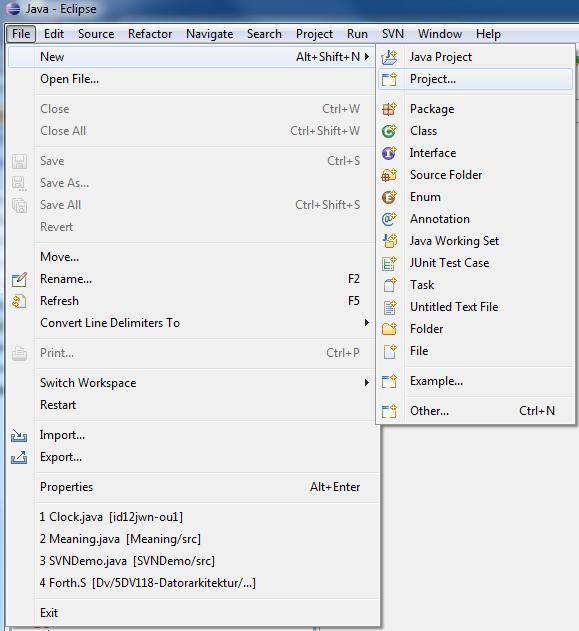Screen dimensions: 579x631
Task: Click the purple Interface icon
Action: click(x=389, y=153)
